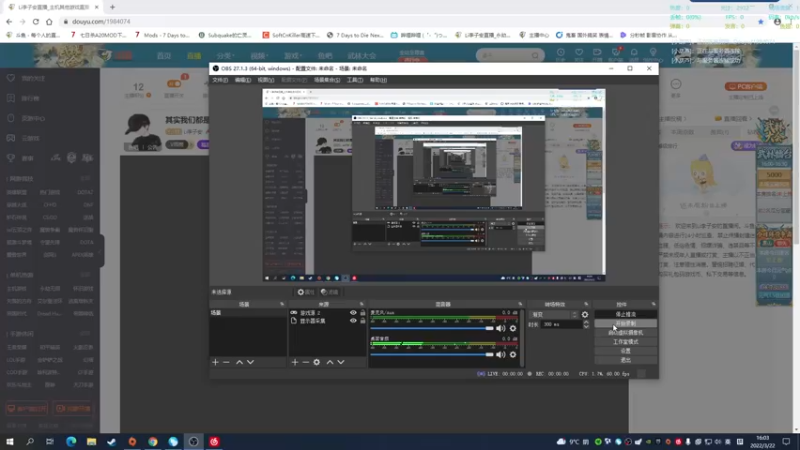This screenshot has height=450, width=800.
Task: Open the scene transition type dropdown
Action: point(554,315)
